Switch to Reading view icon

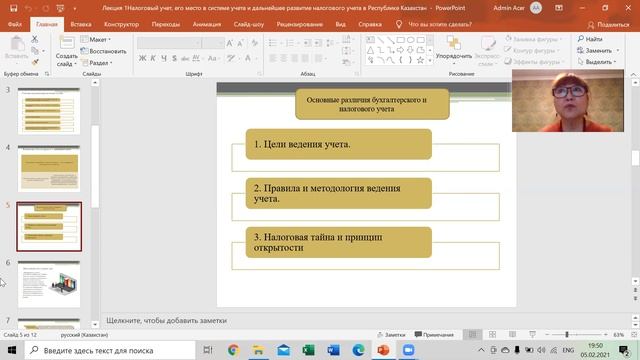[x=513, y=335]
